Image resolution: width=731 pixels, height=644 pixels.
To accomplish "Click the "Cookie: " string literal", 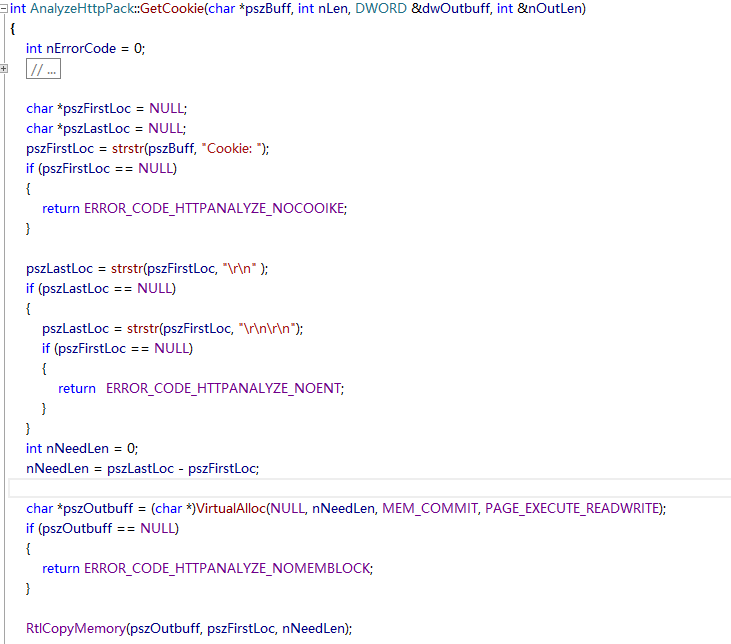I will coord(232,149).
